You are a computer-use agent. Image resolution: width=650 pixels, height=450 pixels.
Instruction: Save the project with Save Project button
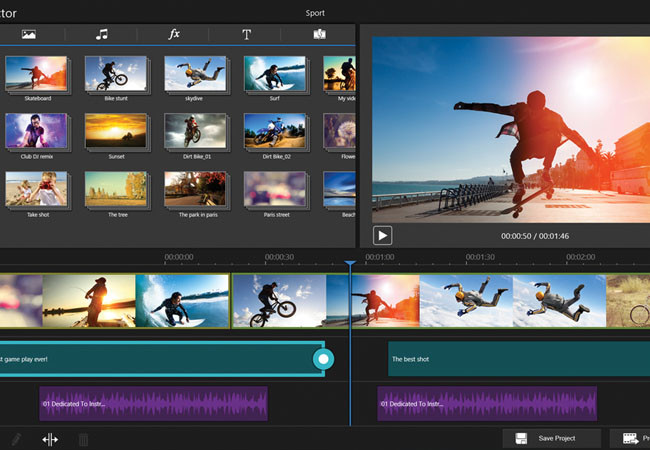click(552, 438)
